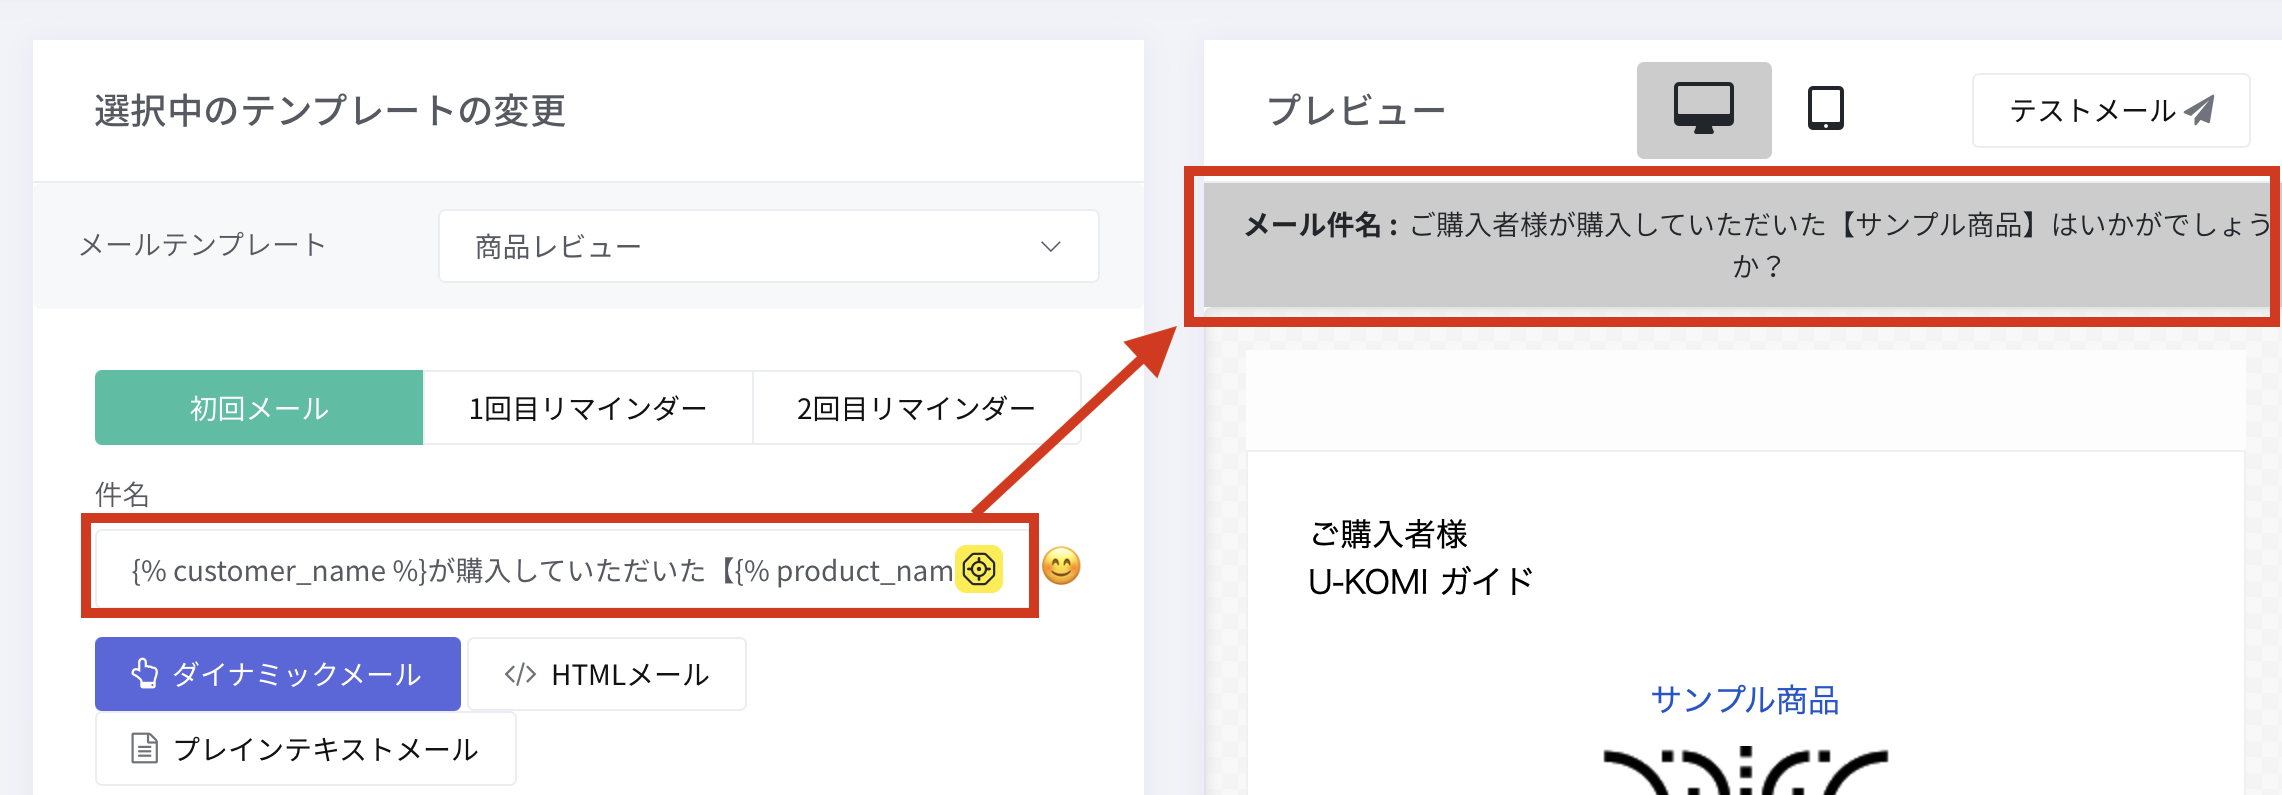The image size is (2282, 795).
Task: Click the hand pointer icon on ダイナミックメール
Action: tap(144, 674)
